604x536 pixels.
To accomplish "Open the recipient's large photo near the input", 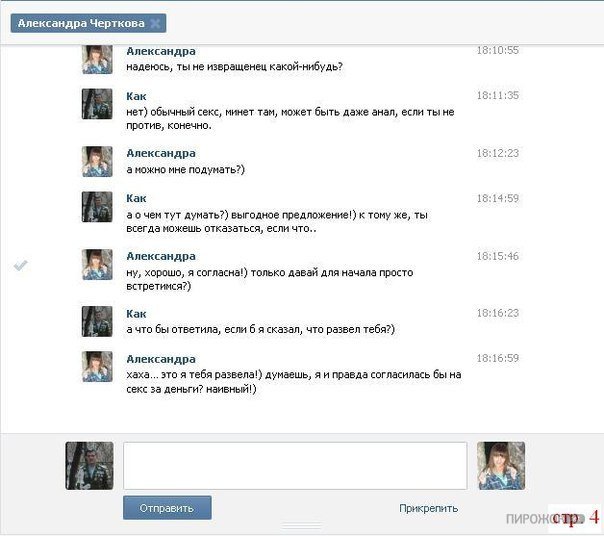I will pos(501,466).
